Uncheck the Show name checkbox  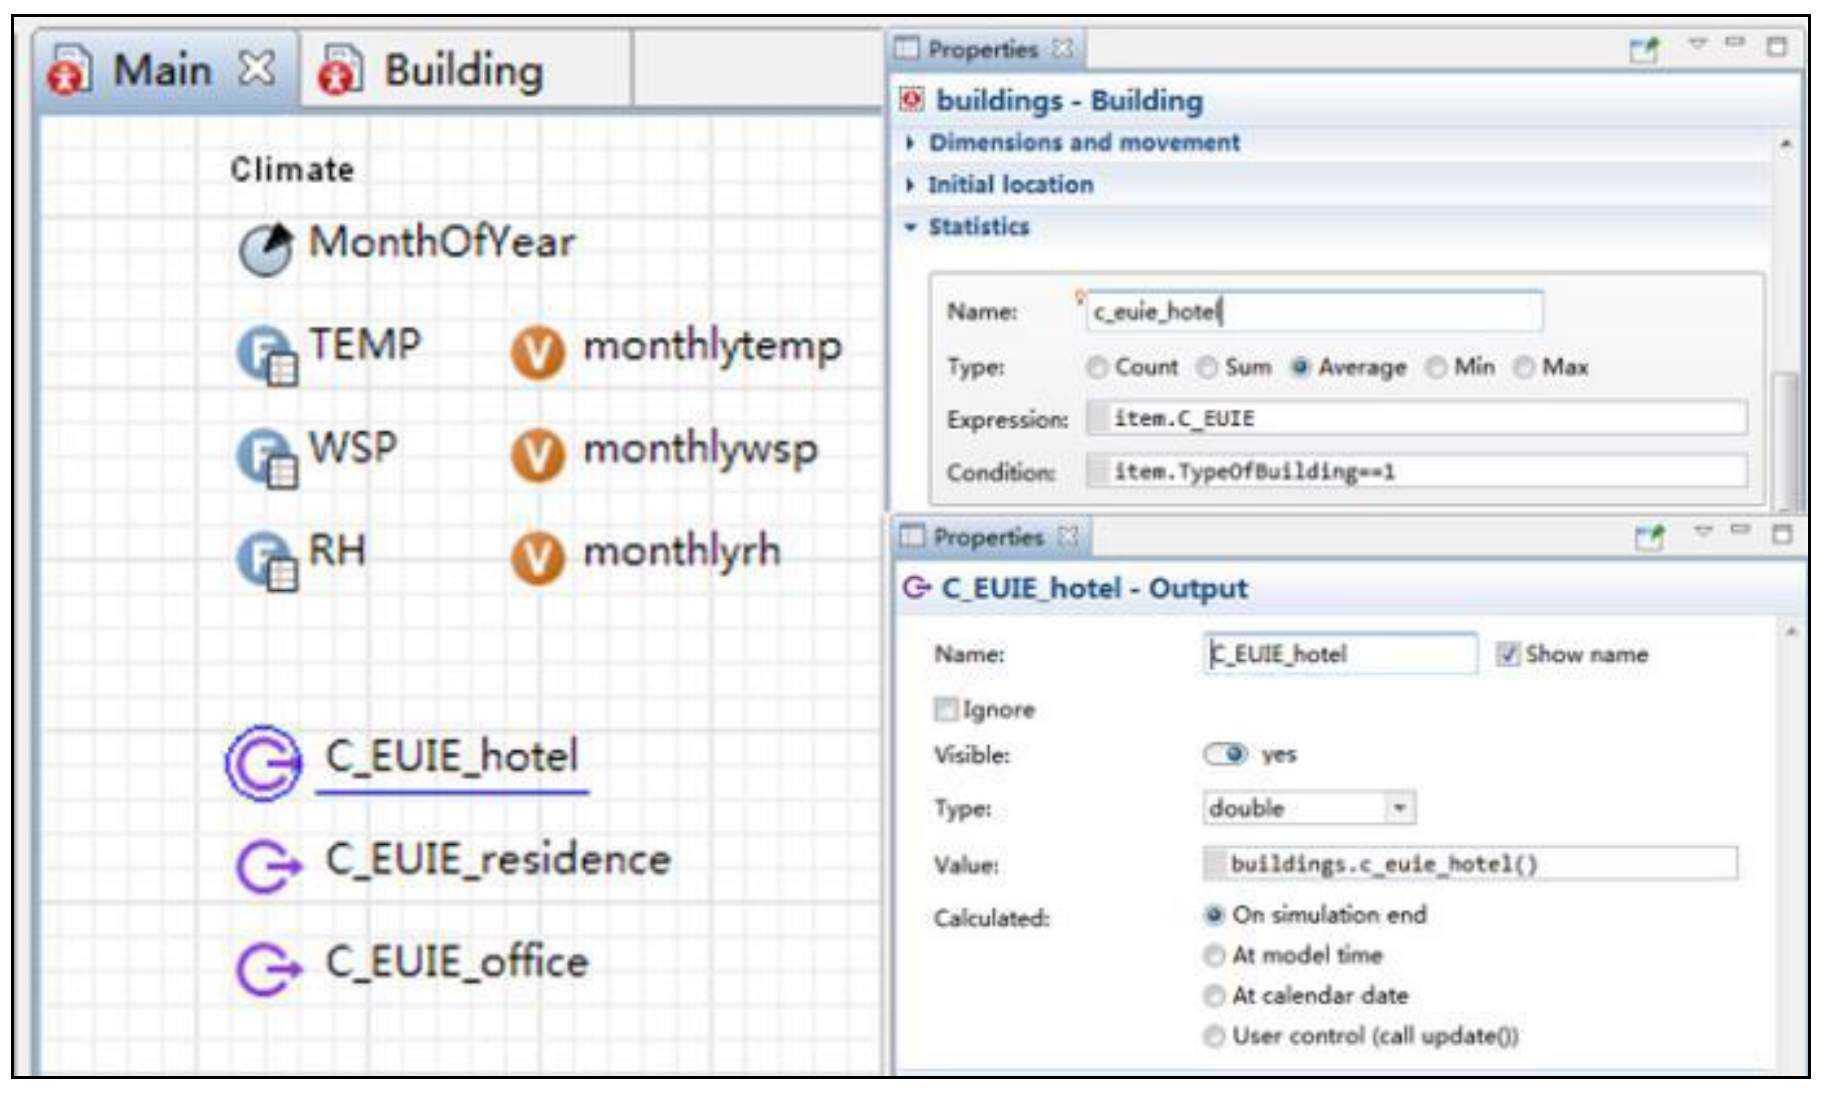[x=1507, y=655]
